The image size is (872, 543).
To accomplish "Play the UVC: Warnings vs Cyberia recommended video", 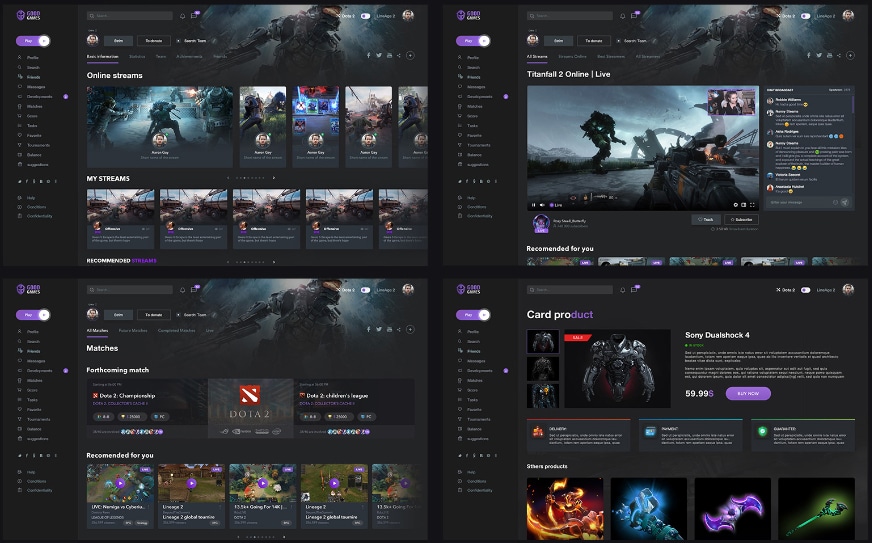I will 120,483.
